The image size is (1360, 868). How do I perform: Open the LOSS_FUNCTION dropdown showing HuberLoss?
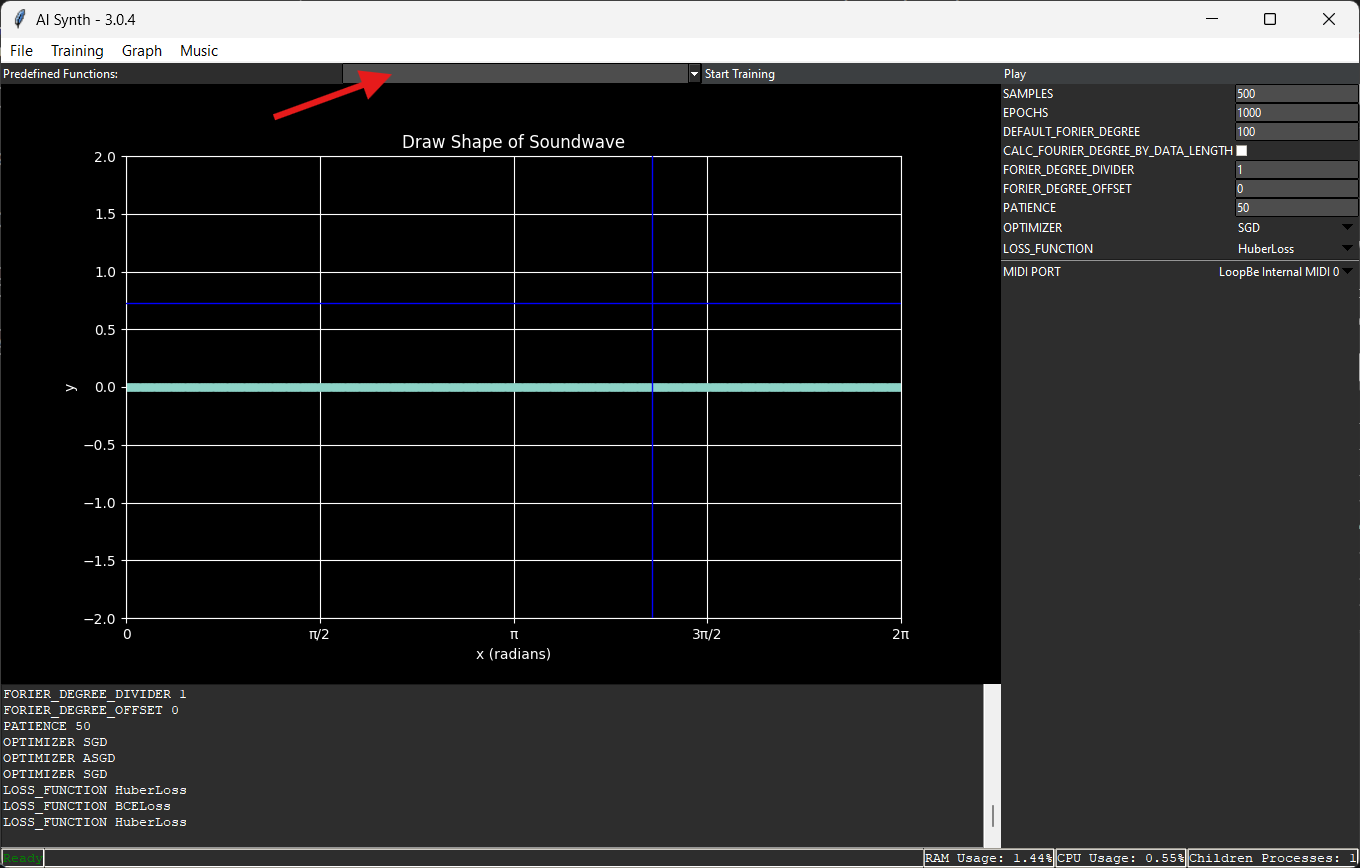point(1296,249)
